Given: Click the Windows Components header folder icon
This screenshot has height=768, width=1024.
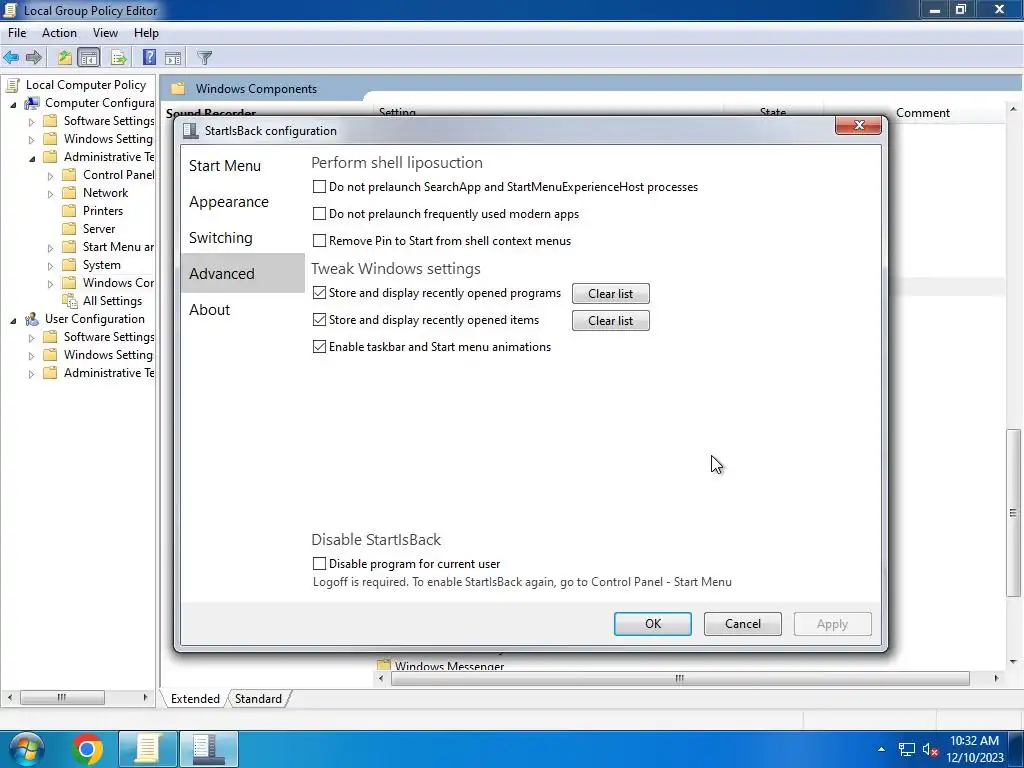Looking at the screenshot, I should point(178,89).
